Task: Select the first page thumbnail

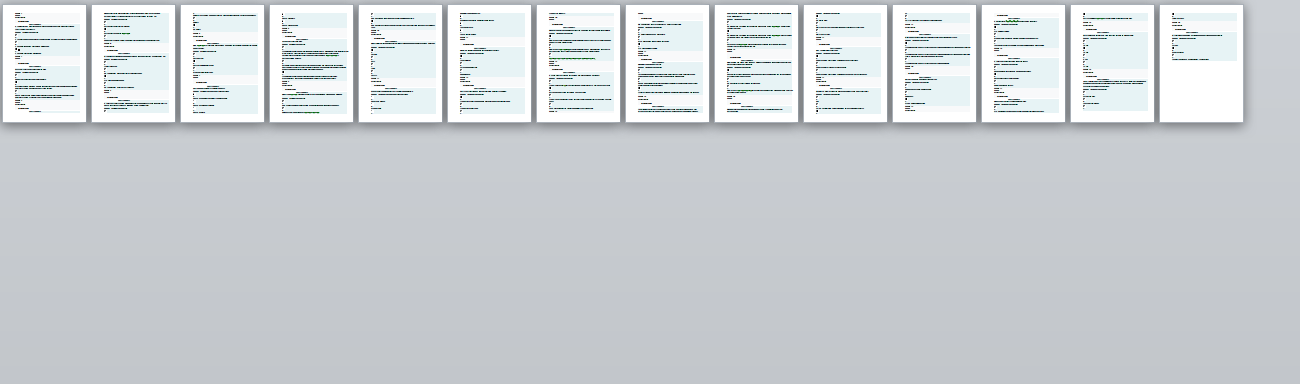Action: pyautogui.click(x=44, y=63)
